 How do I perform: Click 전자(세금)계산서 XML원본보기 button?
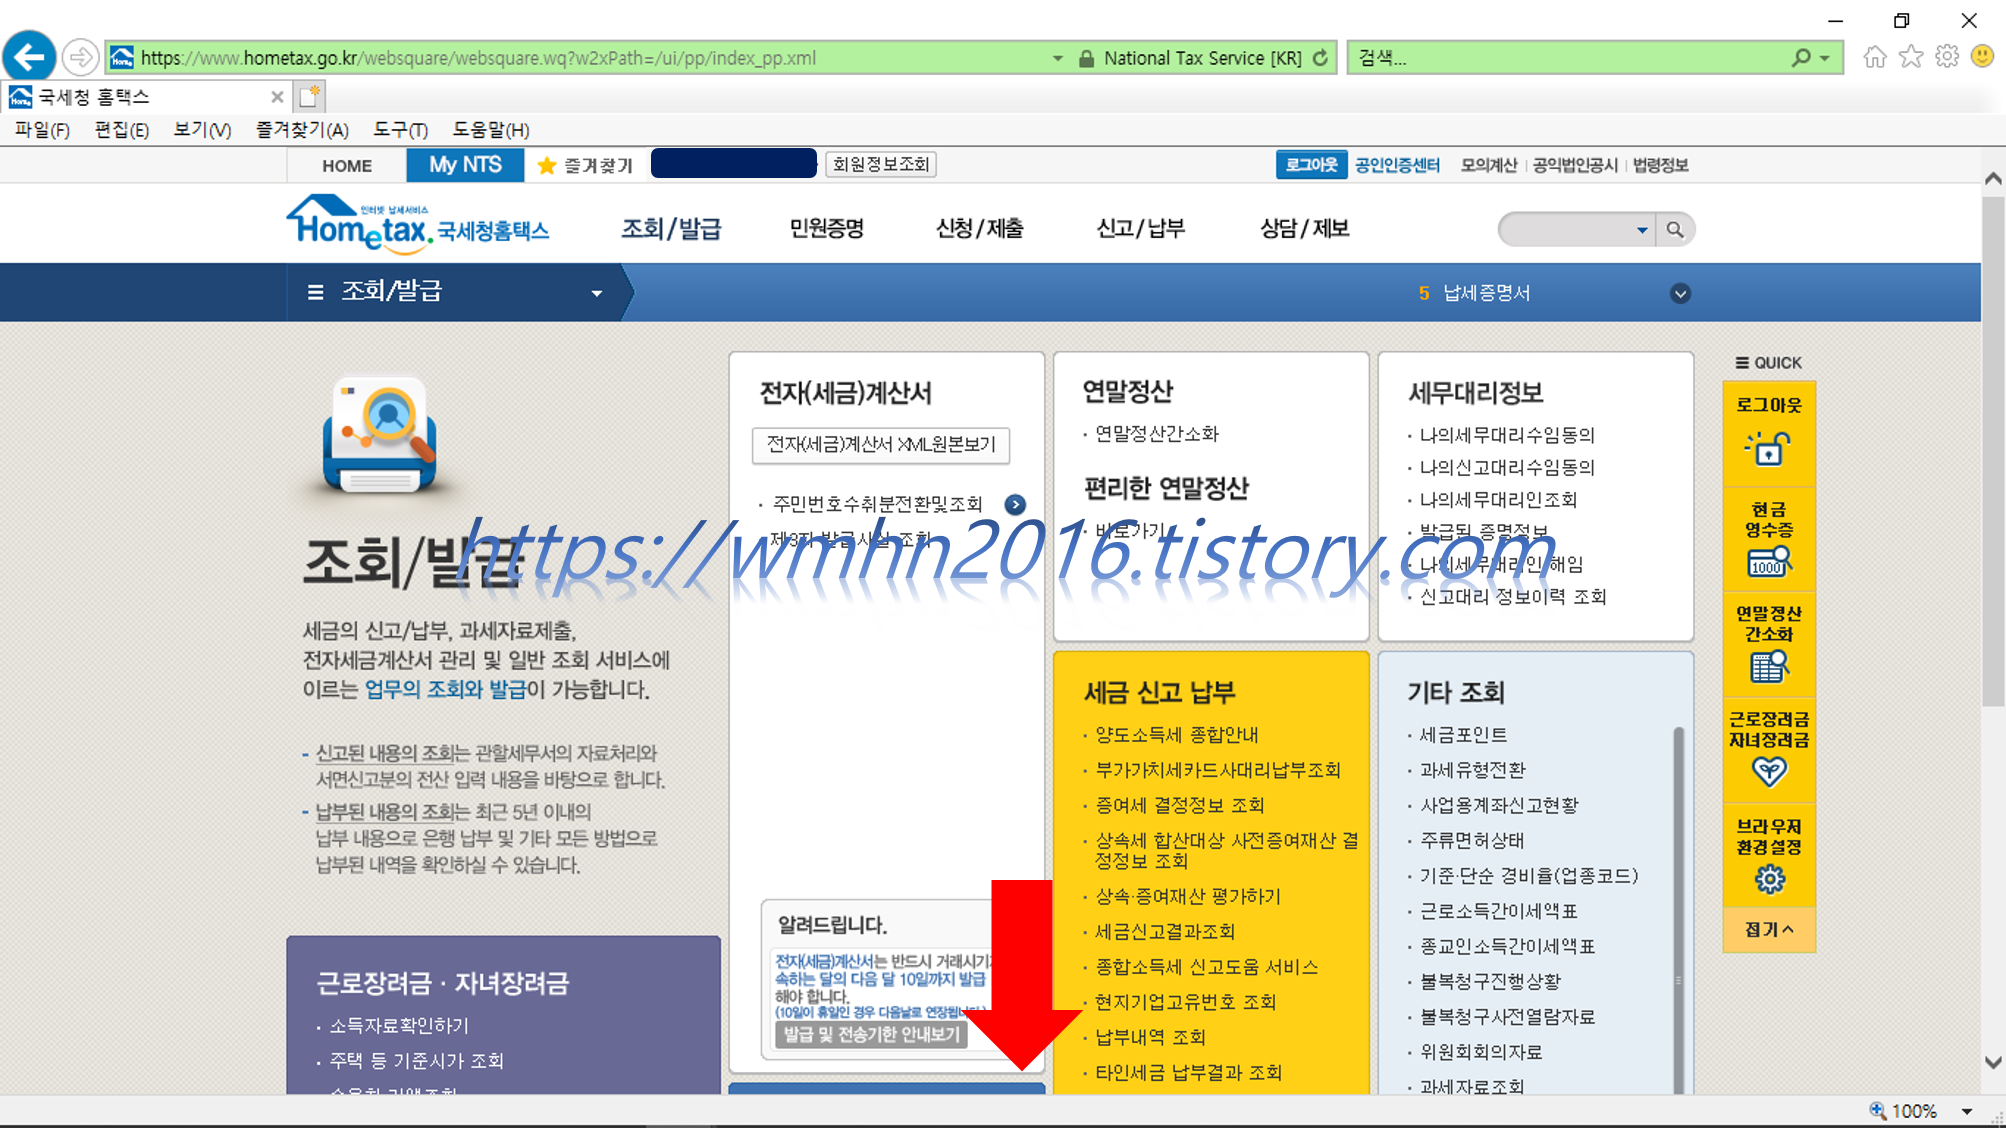[881, 444]
